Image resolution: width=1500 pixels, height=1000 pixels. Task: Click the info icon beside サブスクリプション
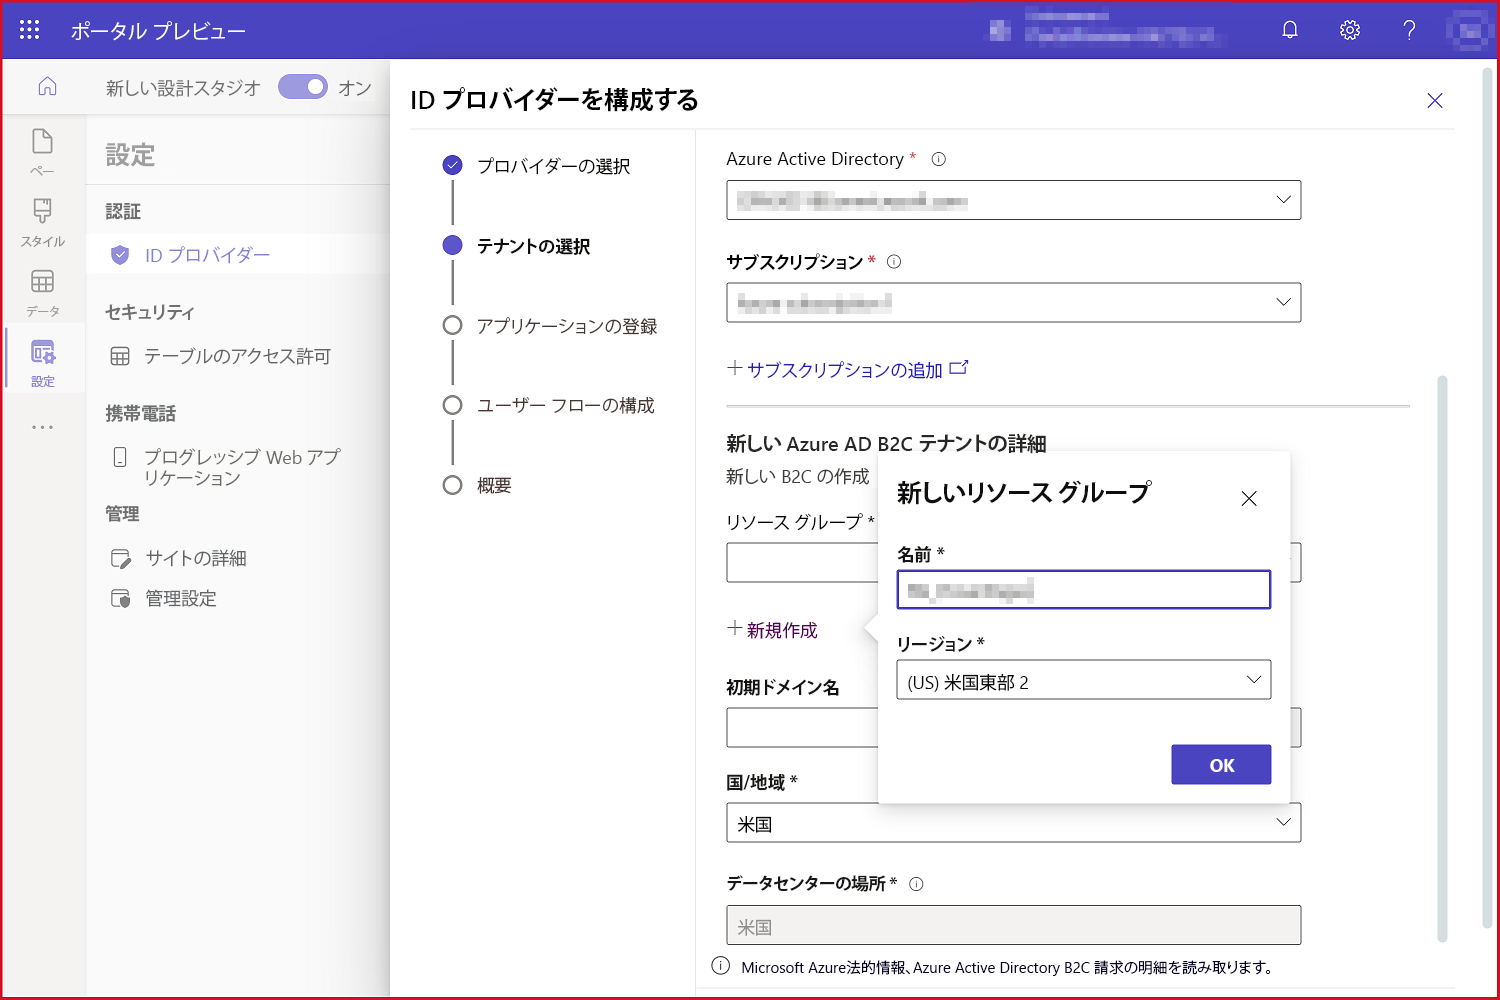click(895, 261)
